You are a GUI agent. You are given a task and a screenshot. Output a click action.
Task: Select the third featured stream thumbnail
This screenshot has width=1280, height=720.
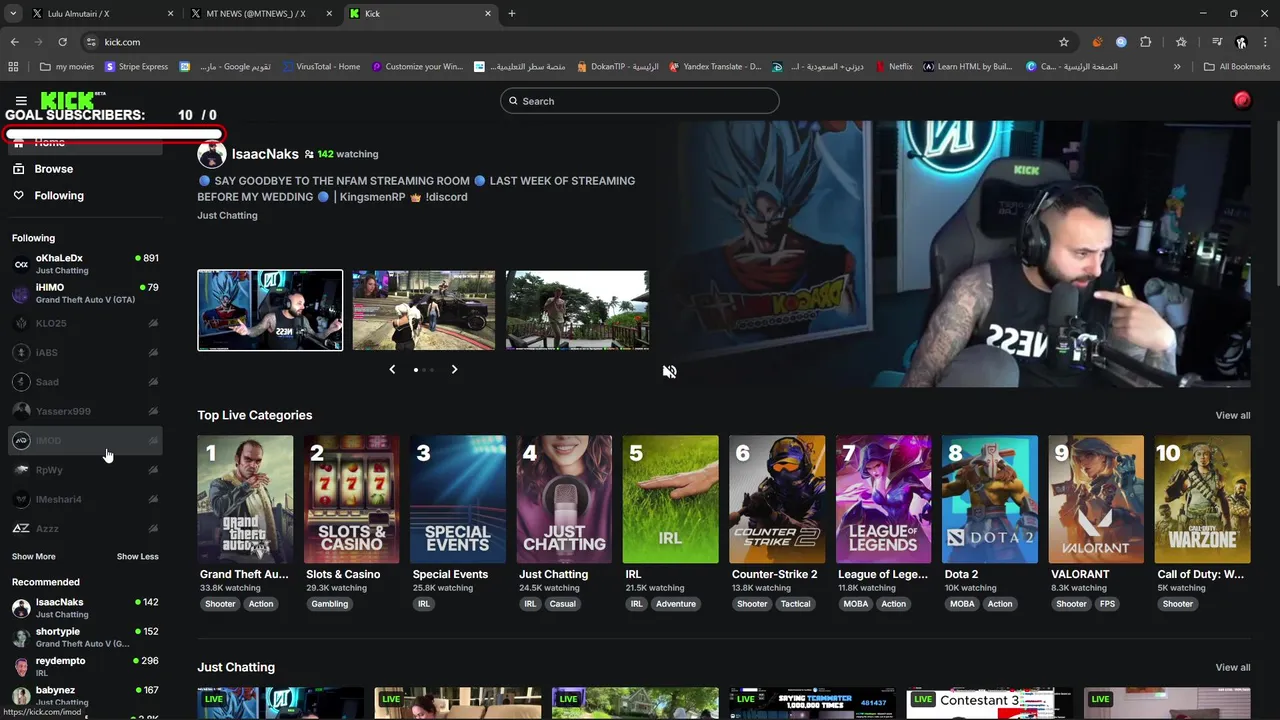coord(577,310)
